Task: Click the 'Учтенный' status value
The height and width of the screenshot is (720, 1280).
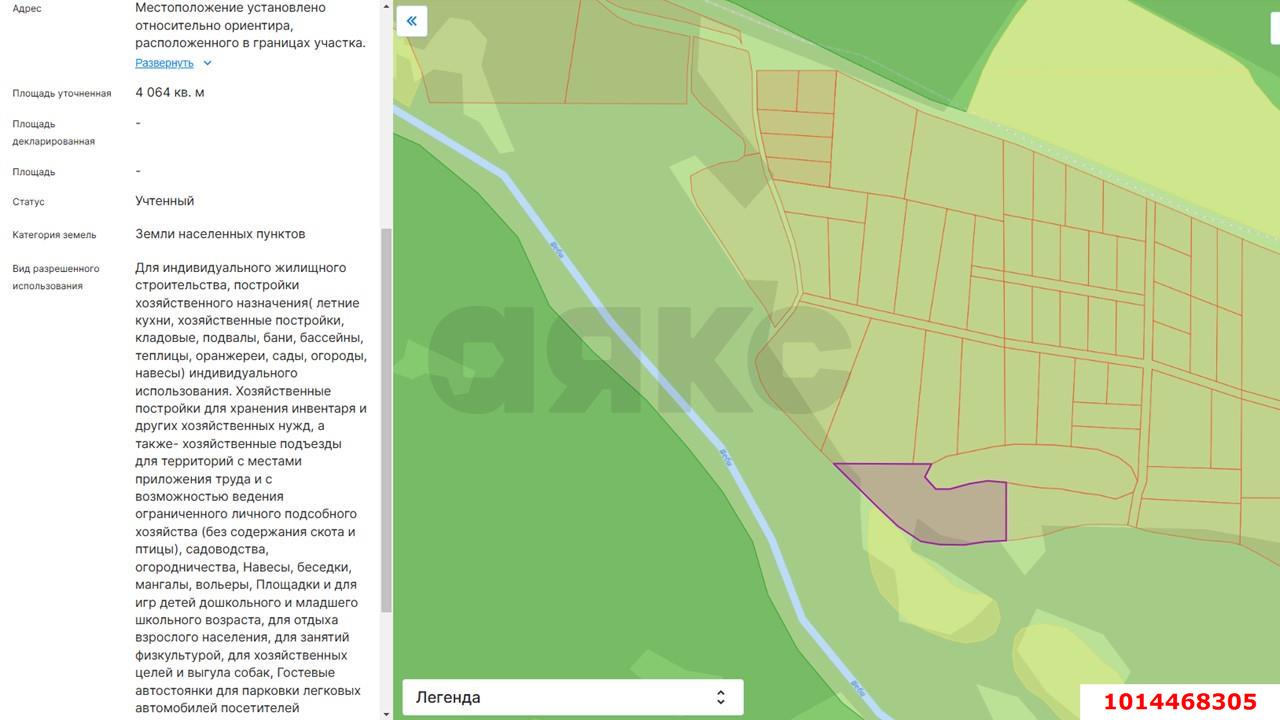Action: click(x=165, y=201)
